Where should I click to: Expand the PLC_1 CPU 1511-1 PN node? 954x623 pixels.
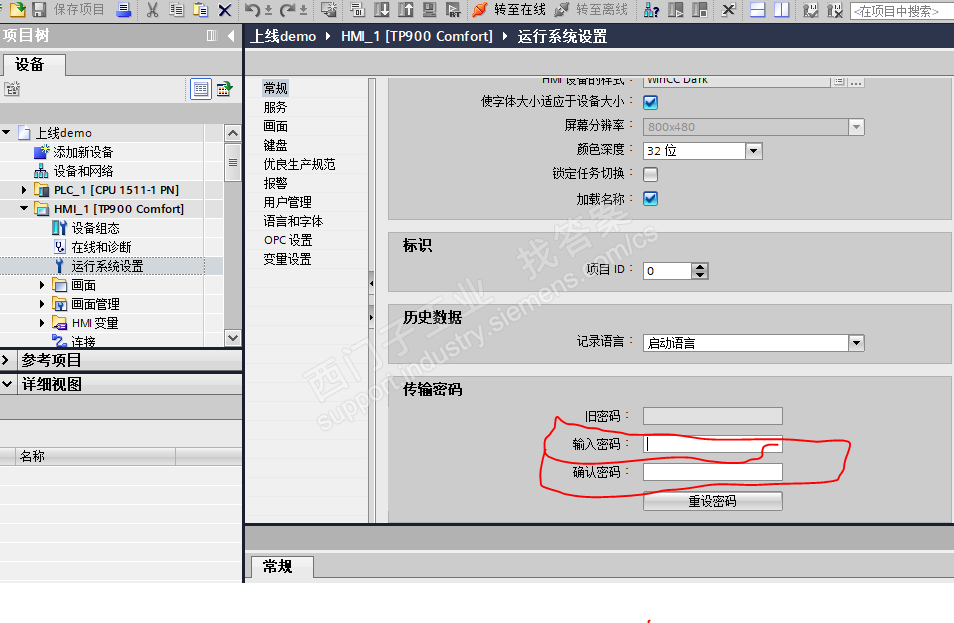[x=24, y=190]
